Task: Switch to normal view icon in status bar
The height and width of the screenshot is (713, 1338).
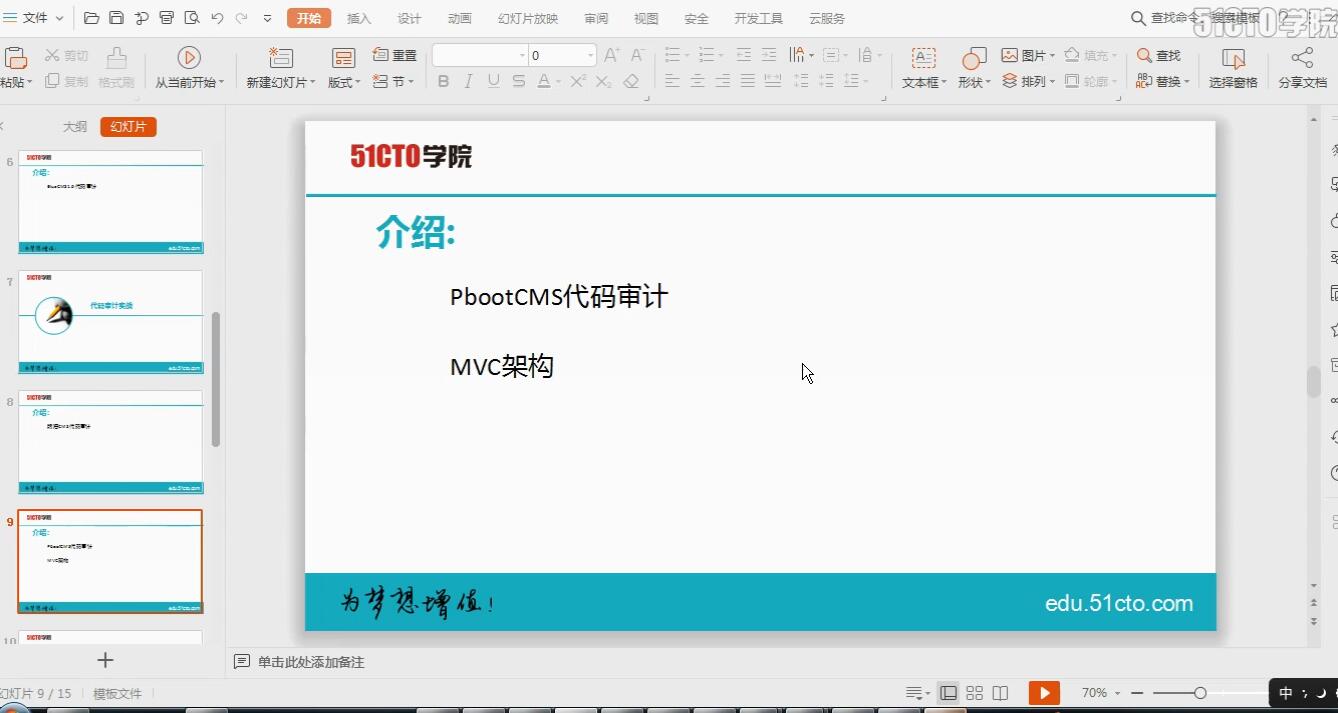Action: pyautogui.click(x=948, y=693)
